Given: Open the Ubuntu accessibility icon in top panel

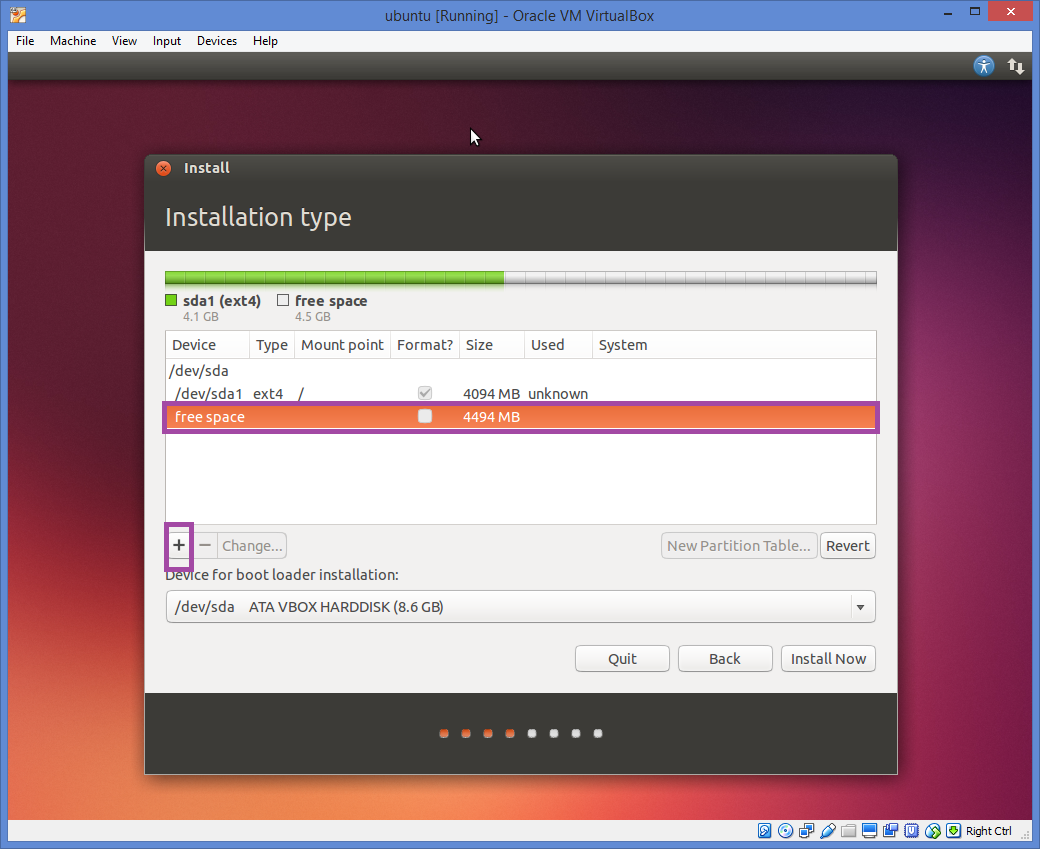Looking at the screenshot, I should (x=984, y=66).
